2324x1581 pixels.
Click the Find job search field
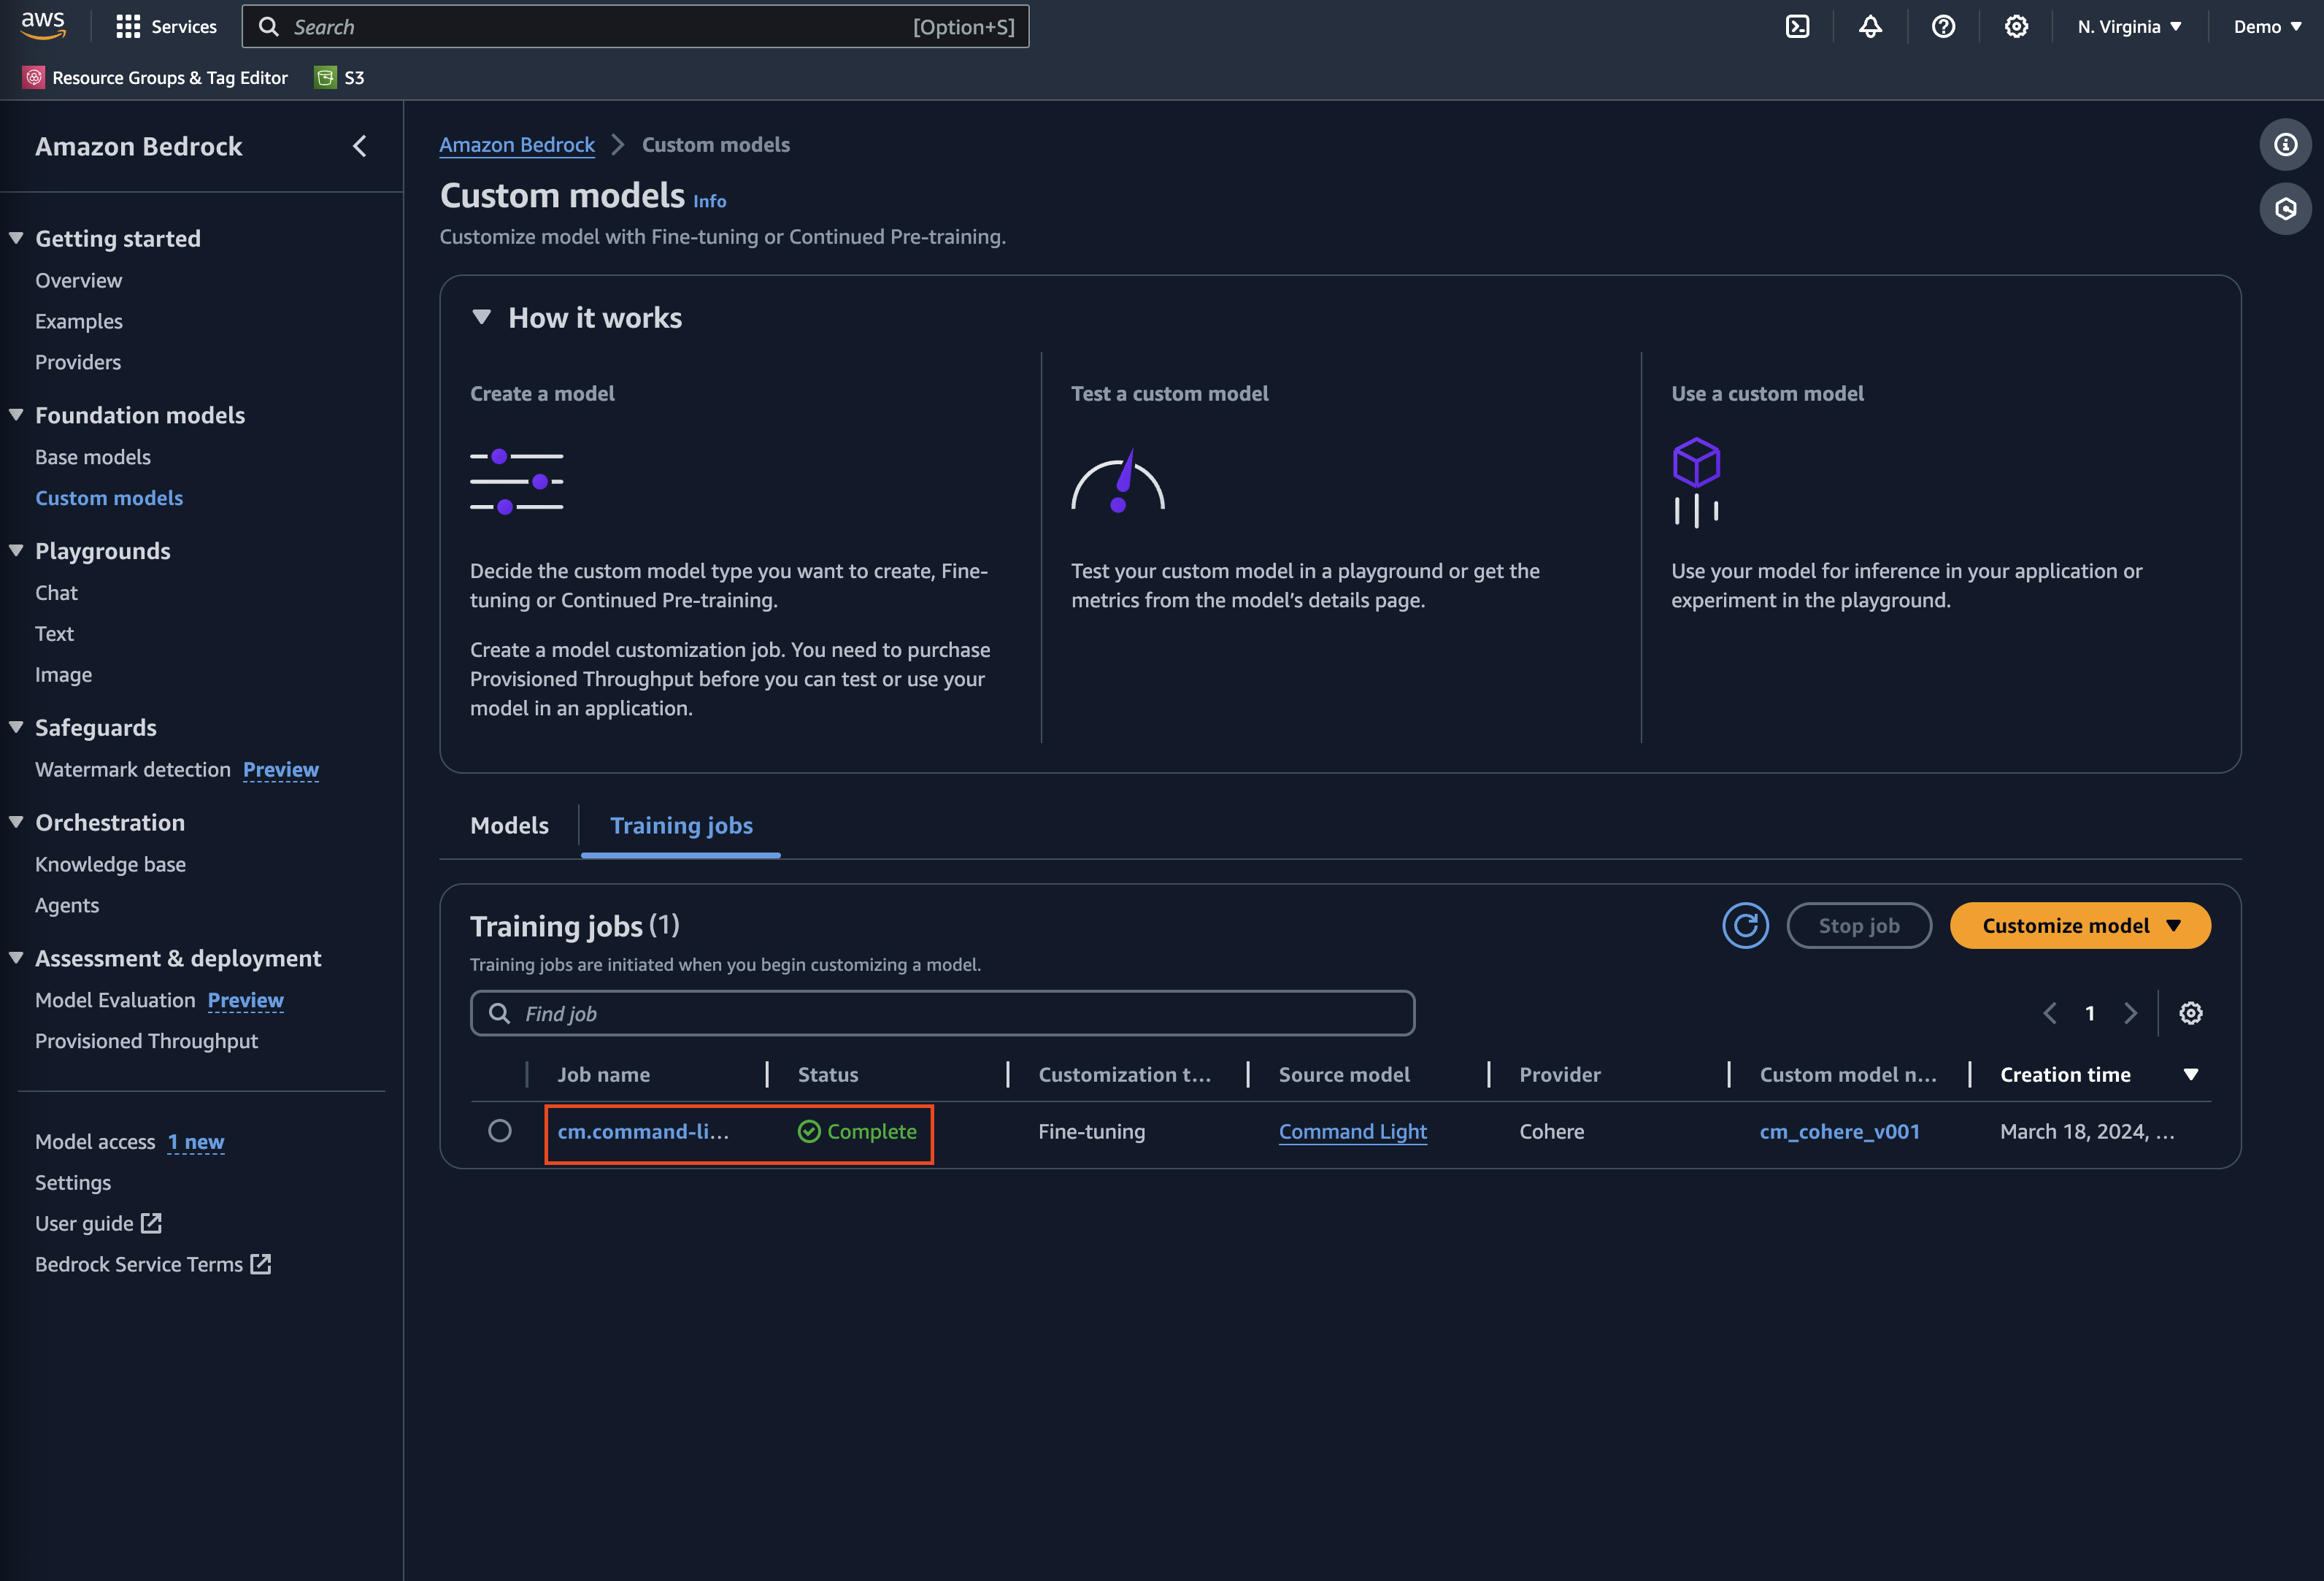click(941, 1012)
